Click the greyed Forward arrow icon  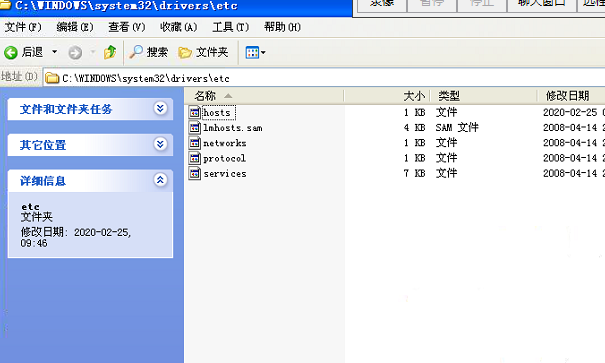click(x=75, y=52)
